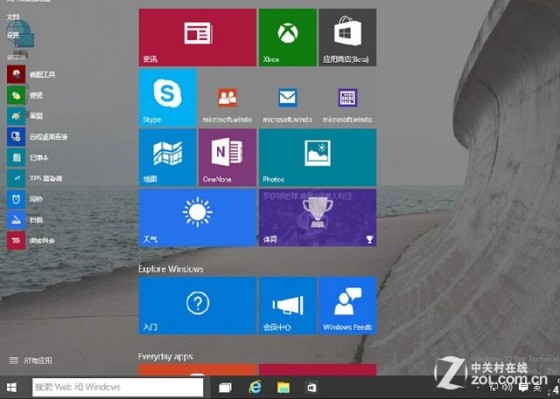Open 远程桌面连接 Remote Desktop Connection
Screen dimensions: 560x399
point(37,136)
